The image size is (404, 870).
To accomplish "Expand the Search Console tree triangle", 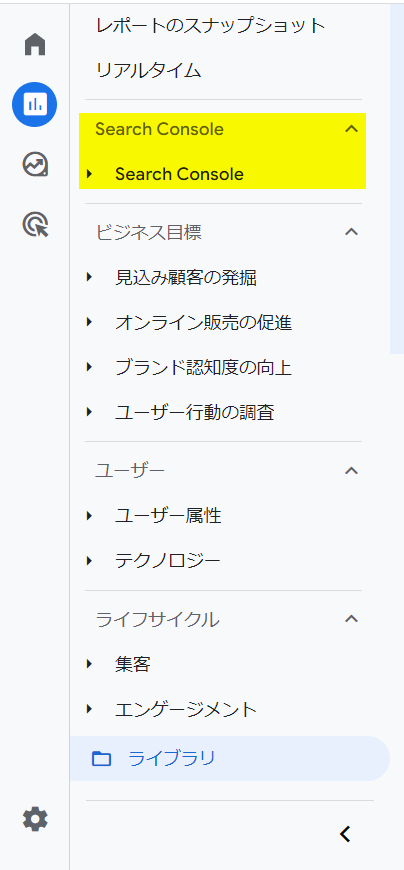I will [x=89, y=174].
